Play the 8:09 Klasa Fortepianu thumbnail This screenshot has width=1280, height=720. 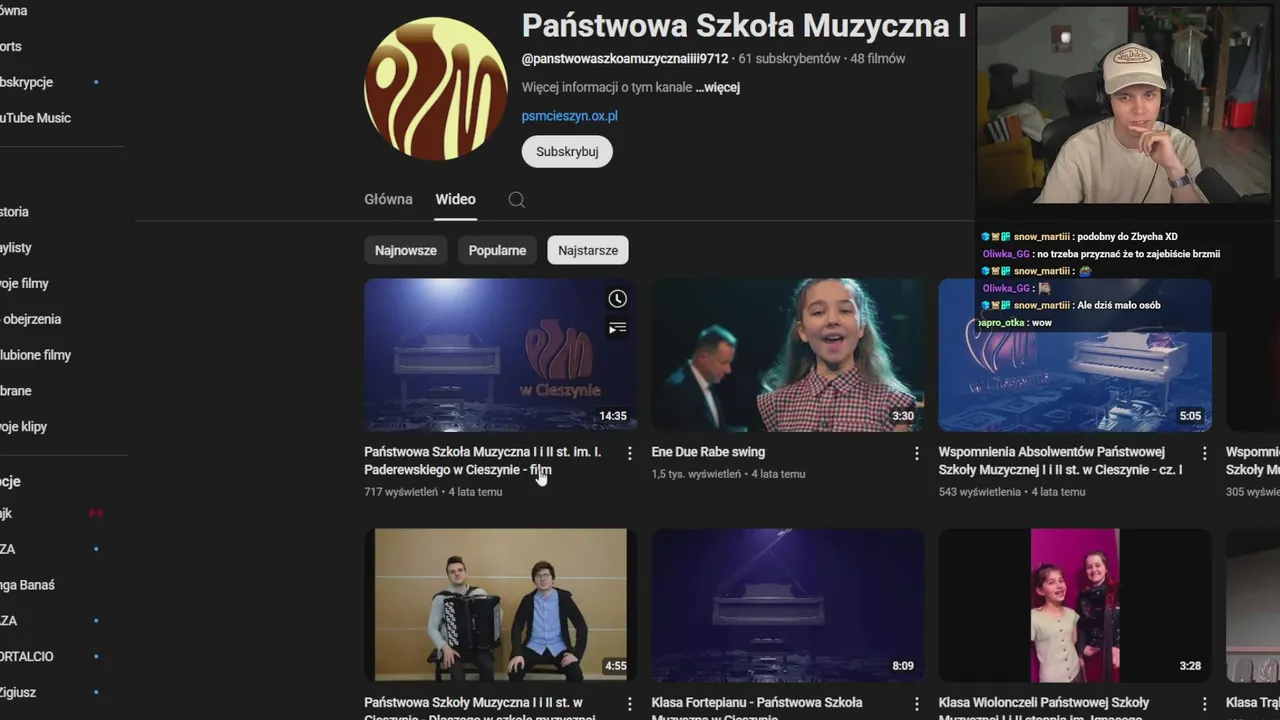pos(788,605)
